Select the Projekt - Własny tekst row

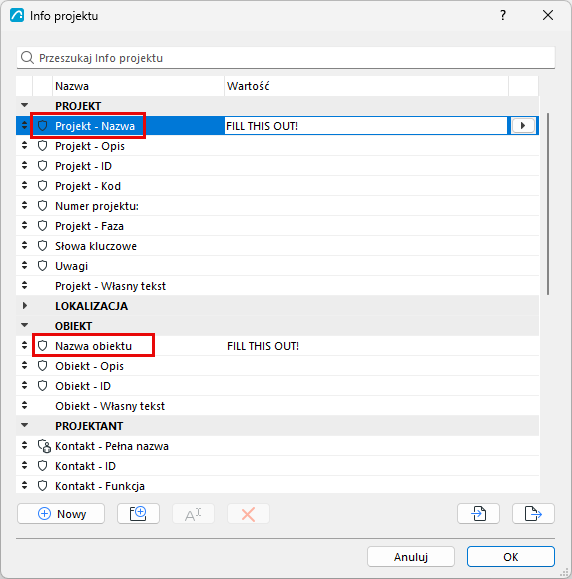277,286
